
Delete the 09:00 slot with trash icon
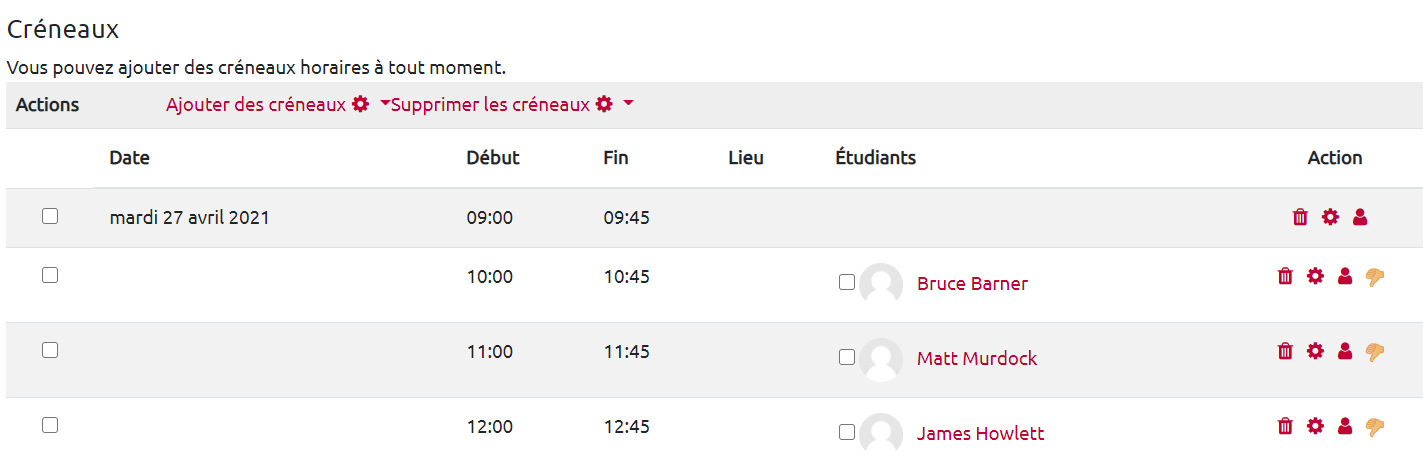point(1300,217)
